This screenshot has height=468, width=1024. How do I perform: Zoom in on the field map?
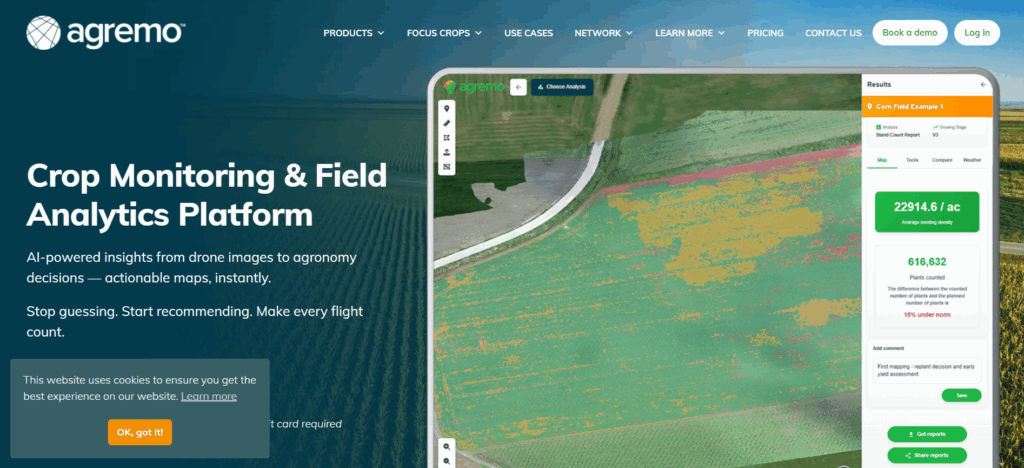coord(447,445)
